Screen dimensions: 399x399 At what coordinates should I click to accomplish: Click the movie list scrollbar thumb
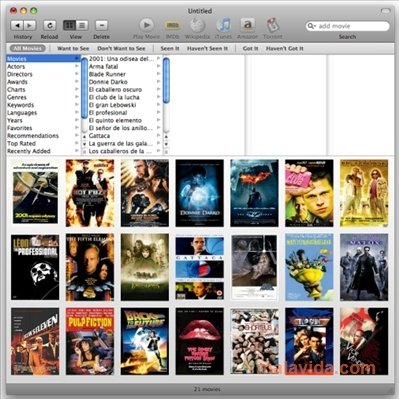pos(166,80)
